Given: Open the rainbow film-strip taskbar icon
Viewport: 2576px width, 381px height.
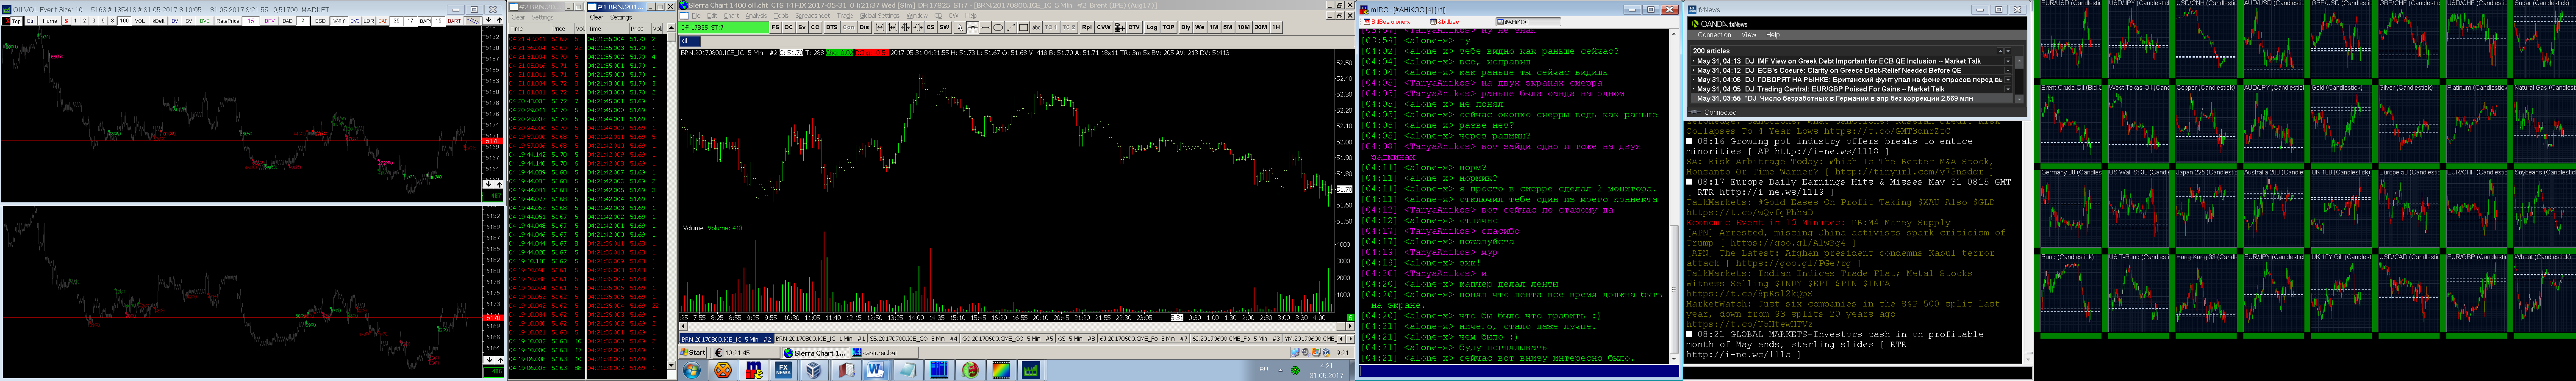Looking at the screenshot, I should coord(1001,370).
